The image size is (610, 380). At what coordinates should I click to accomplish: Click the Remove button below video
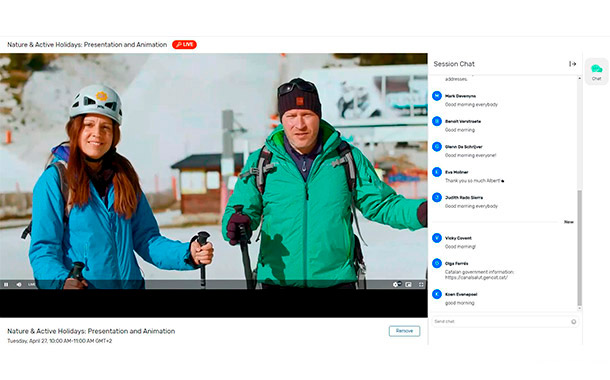click(x=404, y=331)
